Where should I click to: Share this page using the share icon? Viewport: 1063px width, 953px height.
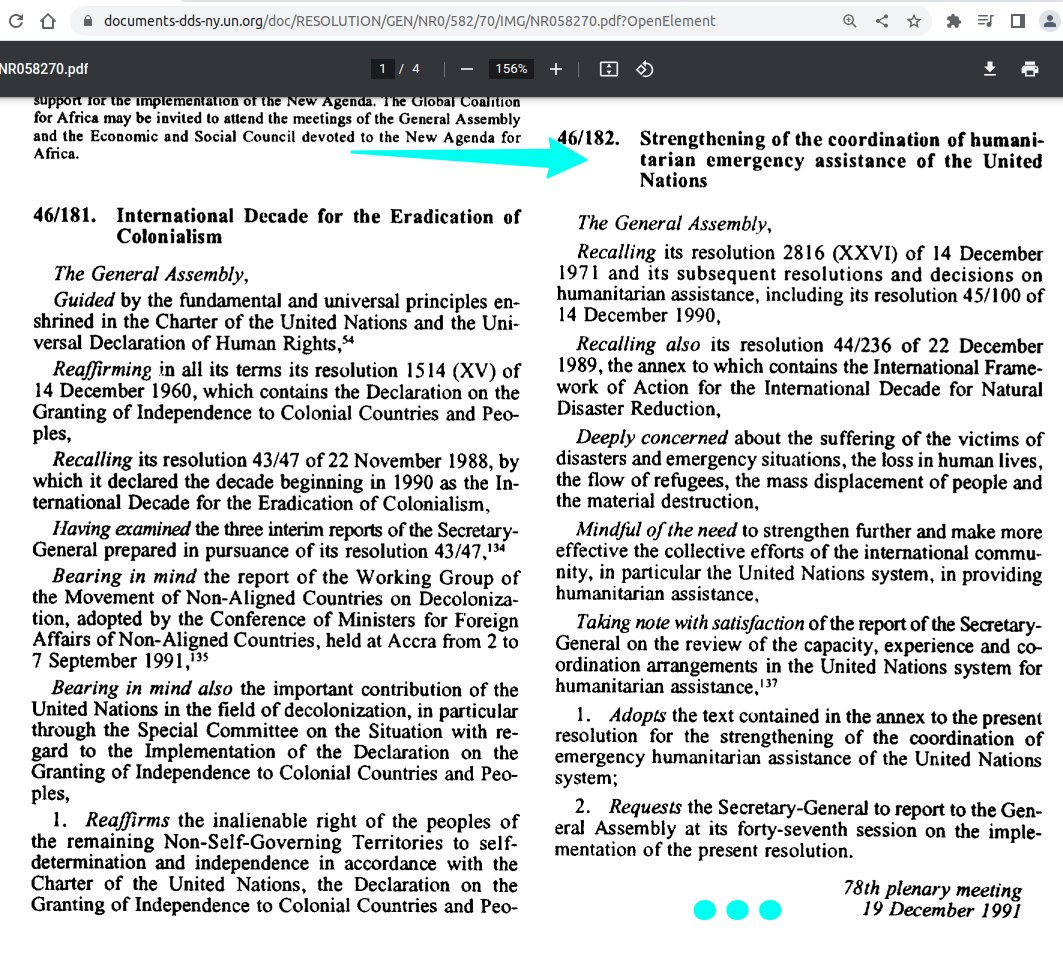(x=882, y=21)
